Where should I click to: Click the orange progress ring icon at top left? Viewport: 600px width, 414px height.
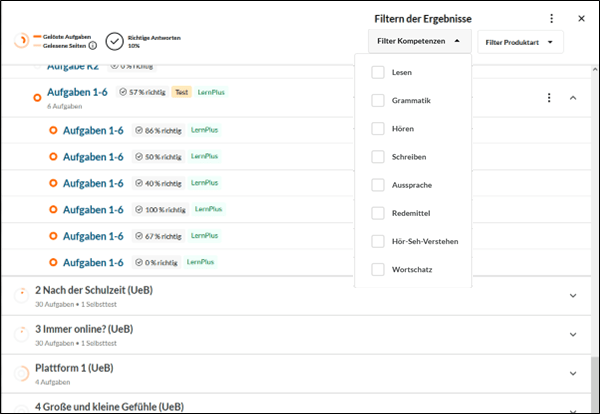[21, 40]
